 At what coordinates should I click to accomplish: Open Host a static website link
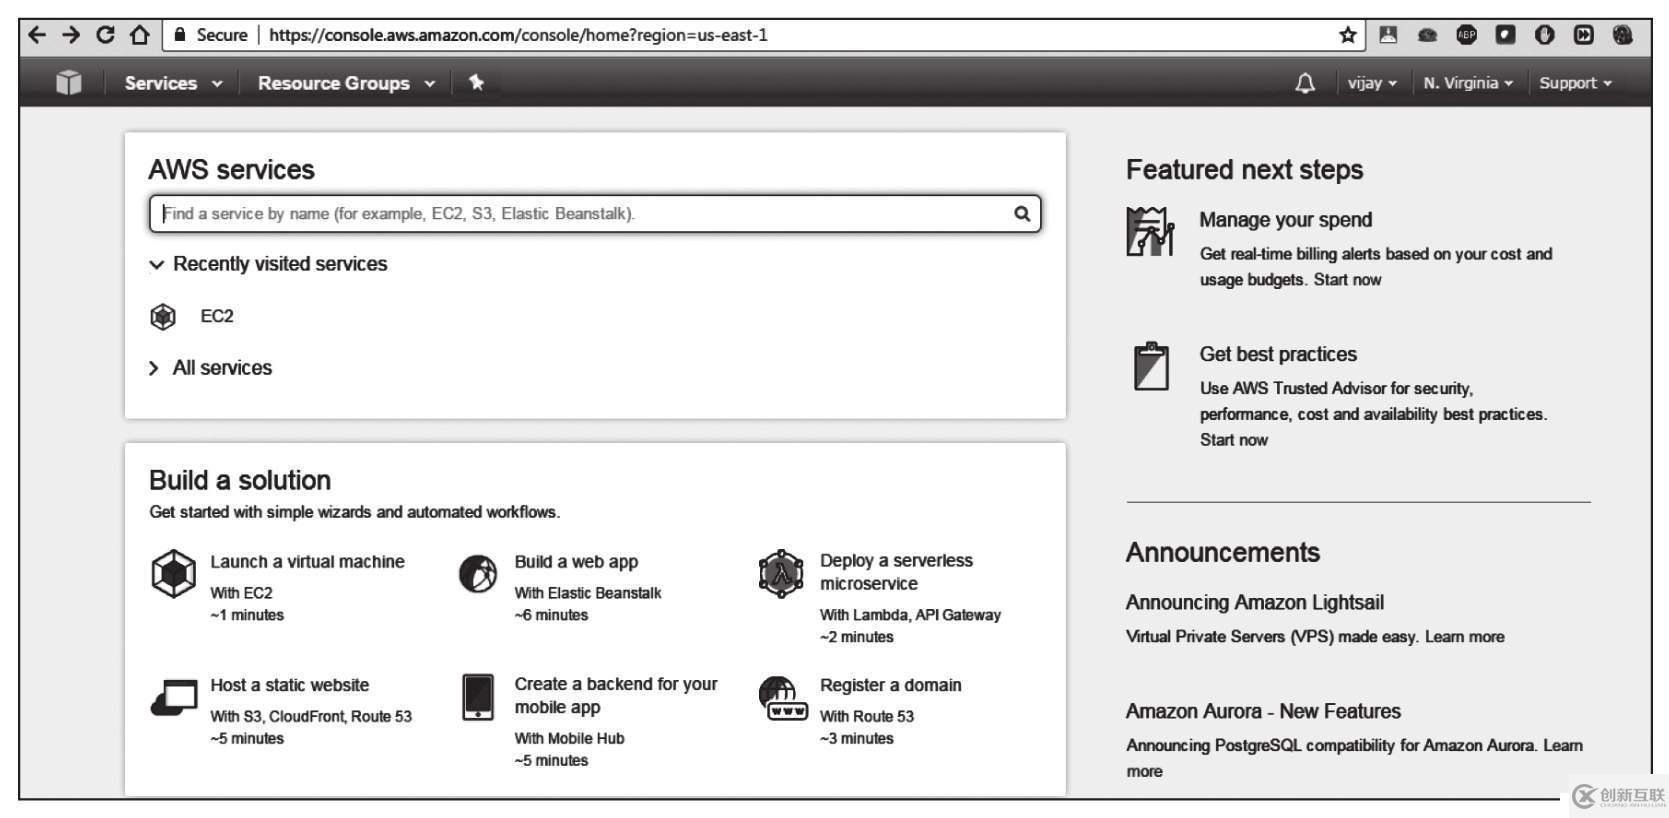[289, 685]
